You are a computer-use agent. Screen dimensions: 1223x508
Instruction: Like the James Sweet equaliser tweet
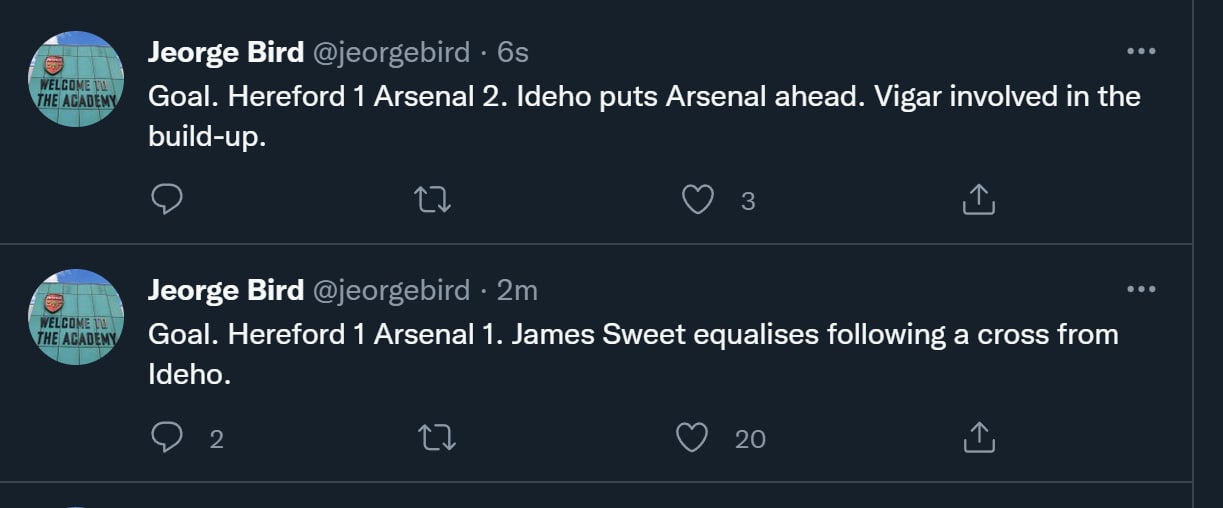tap(692, 438)
